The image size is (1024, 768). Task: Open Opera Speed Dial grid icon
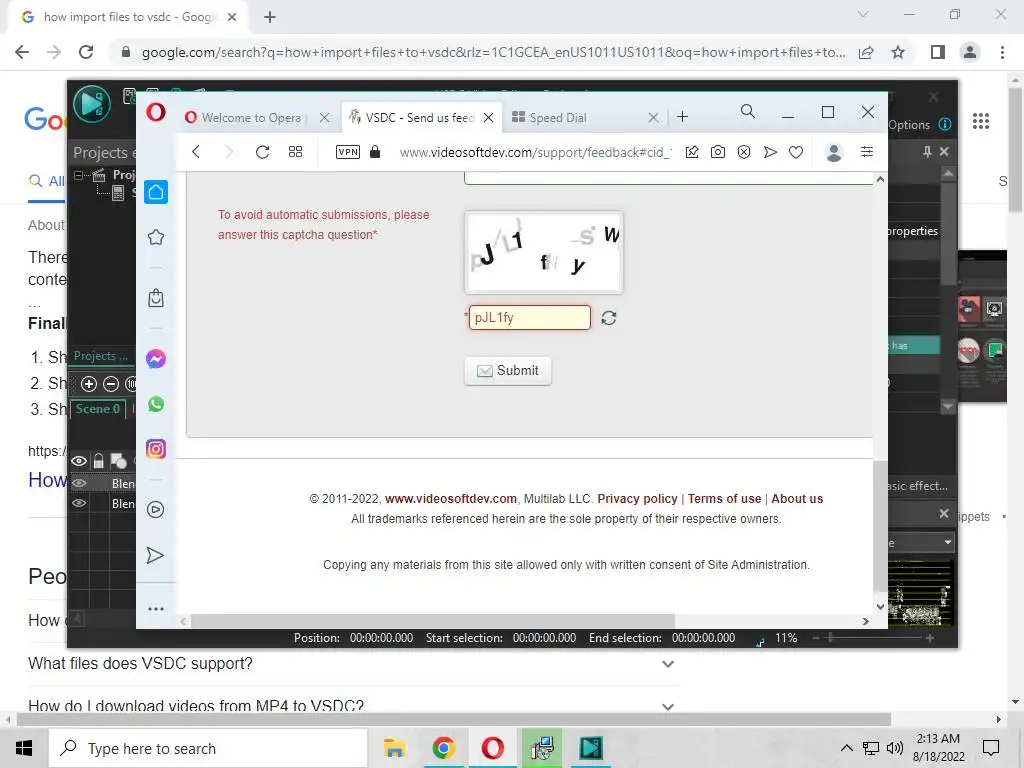click(295, 152)
